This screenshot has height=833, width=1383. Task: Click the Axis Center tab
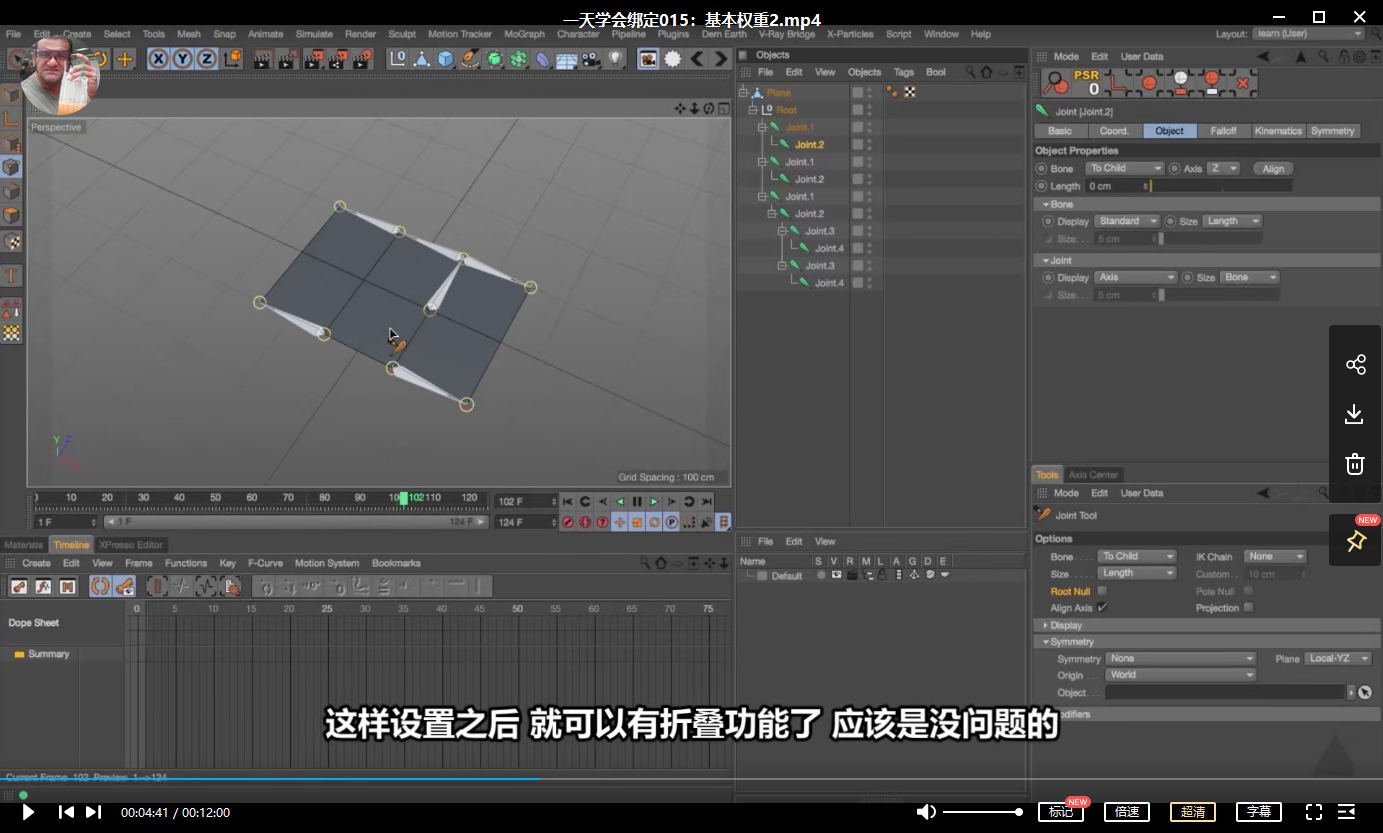[x=1094, y=474]
